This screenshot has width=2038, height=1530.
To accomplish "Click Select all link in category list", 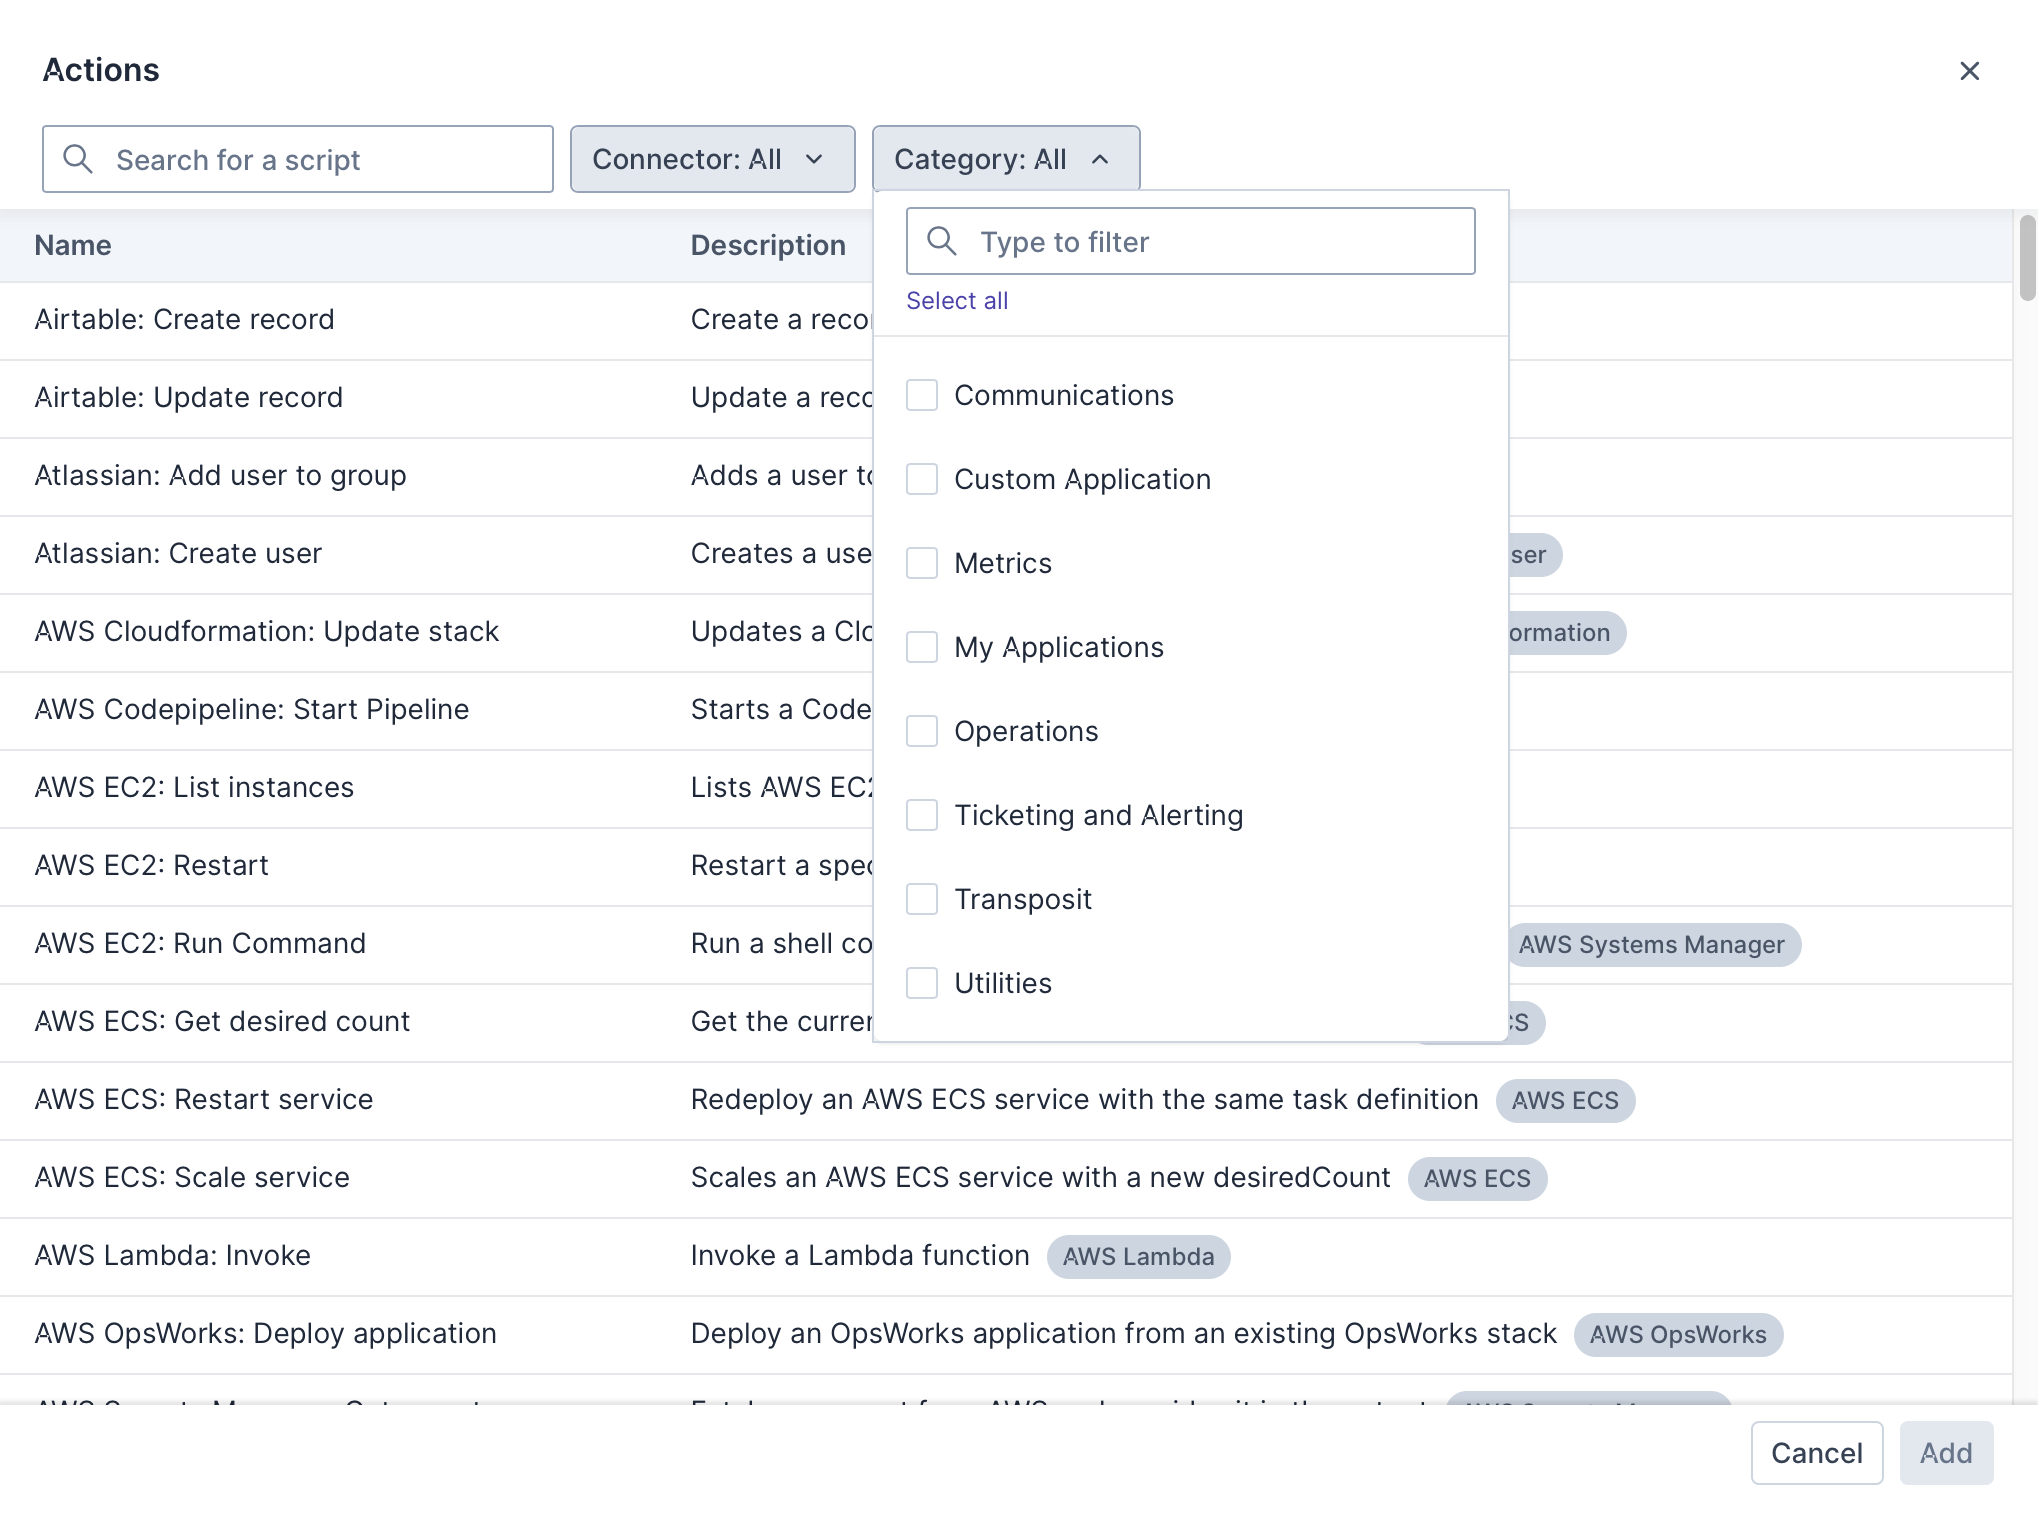I will (956, 301).
